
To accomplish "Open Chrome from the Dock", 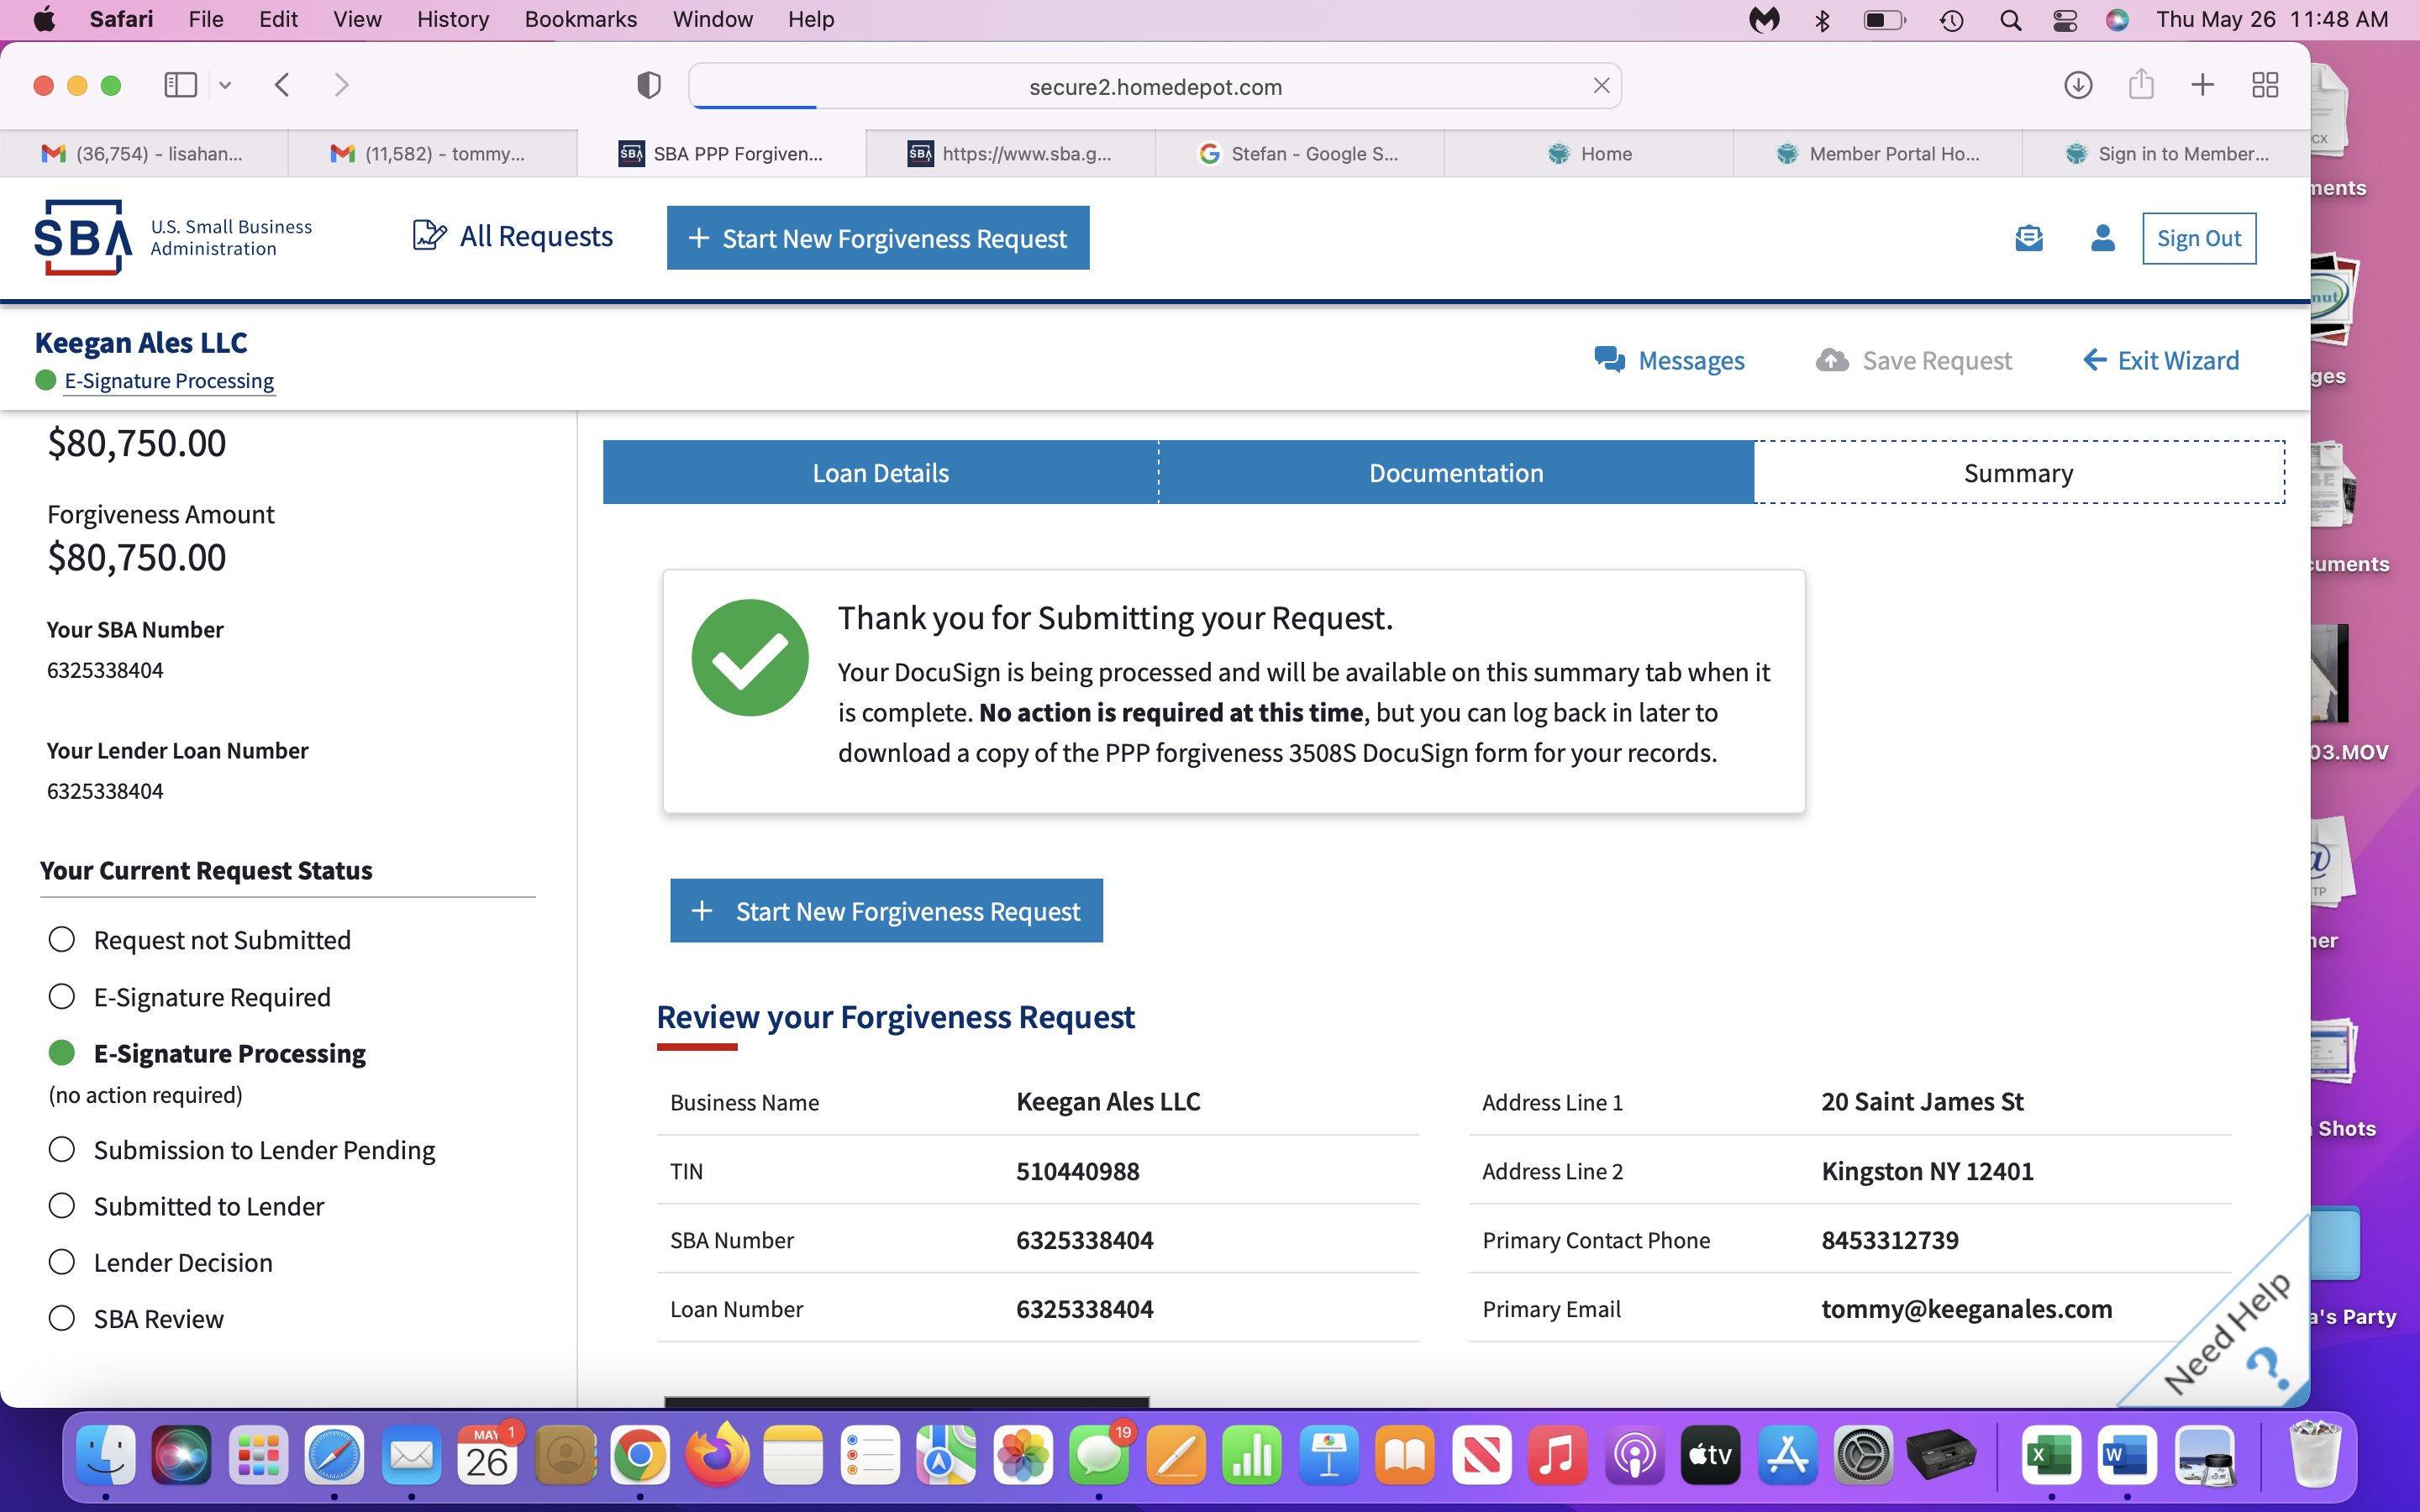I will pyautogui.click(x=640, y=1455).
